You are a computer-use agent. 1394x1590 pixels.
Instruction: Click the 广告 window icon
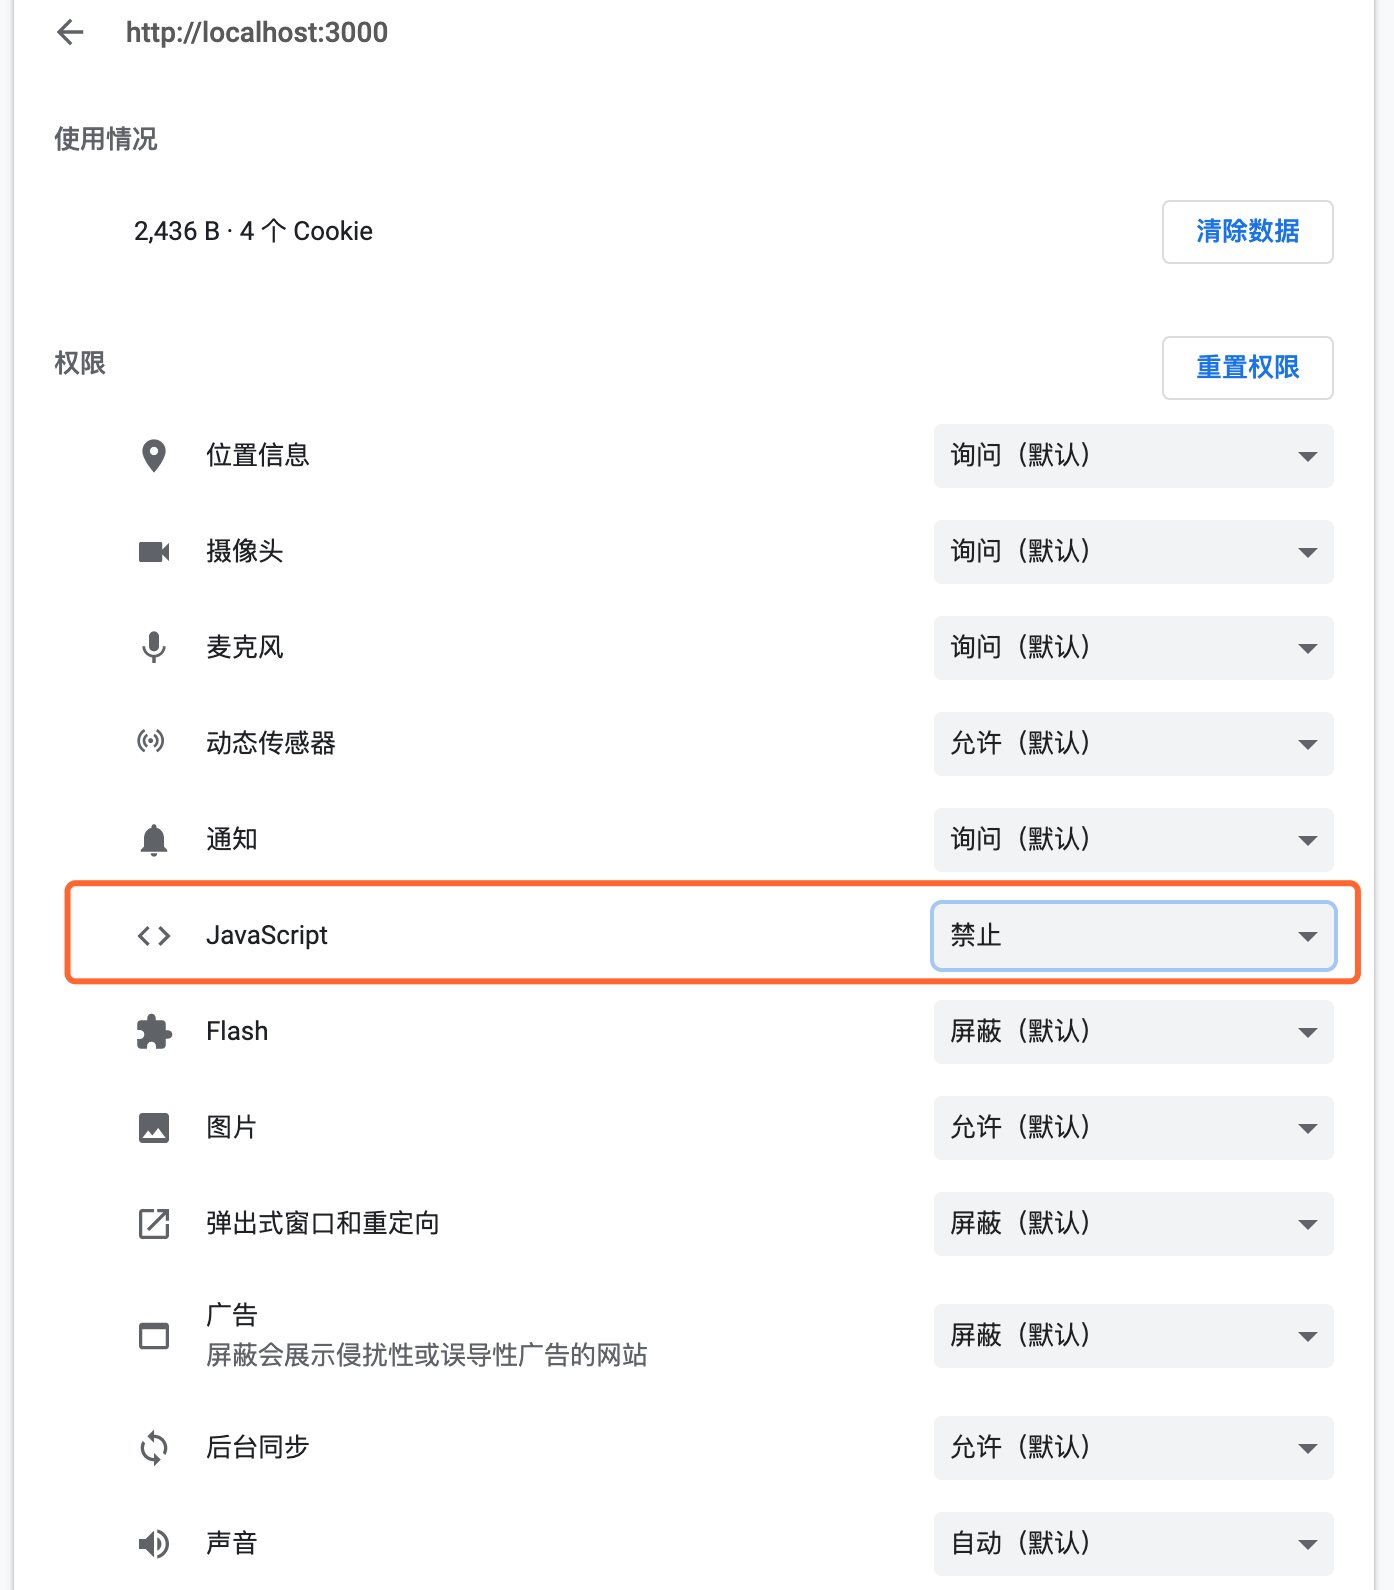click(153, 1335)
